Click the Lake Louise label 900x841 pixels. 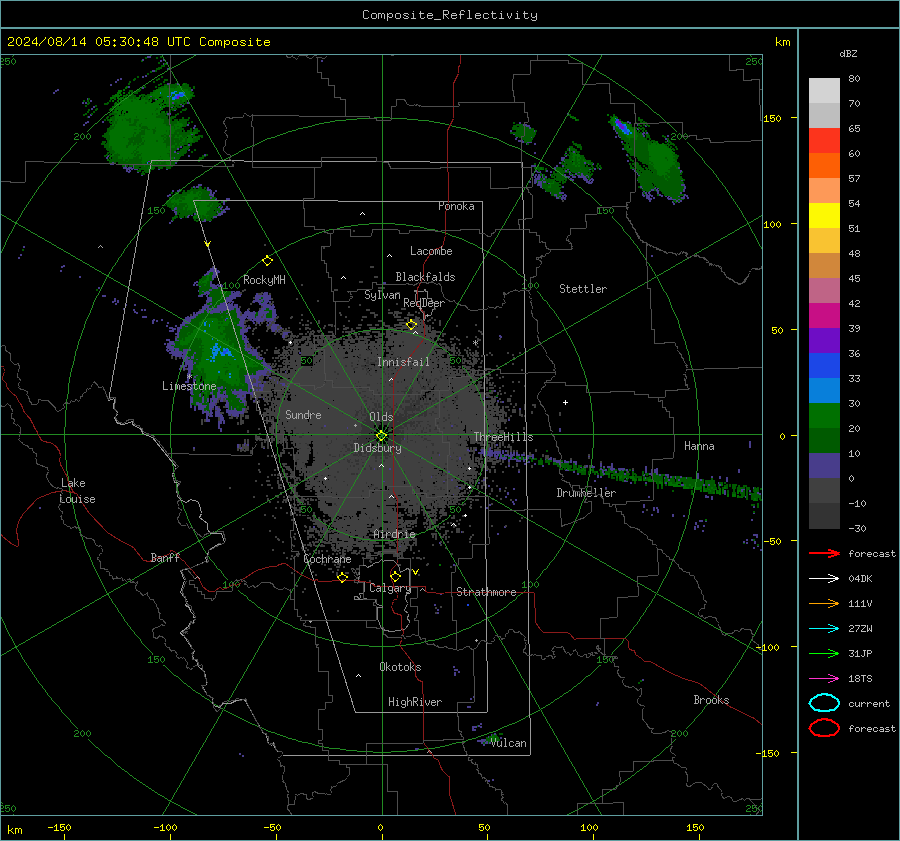[x=77, y=491]
